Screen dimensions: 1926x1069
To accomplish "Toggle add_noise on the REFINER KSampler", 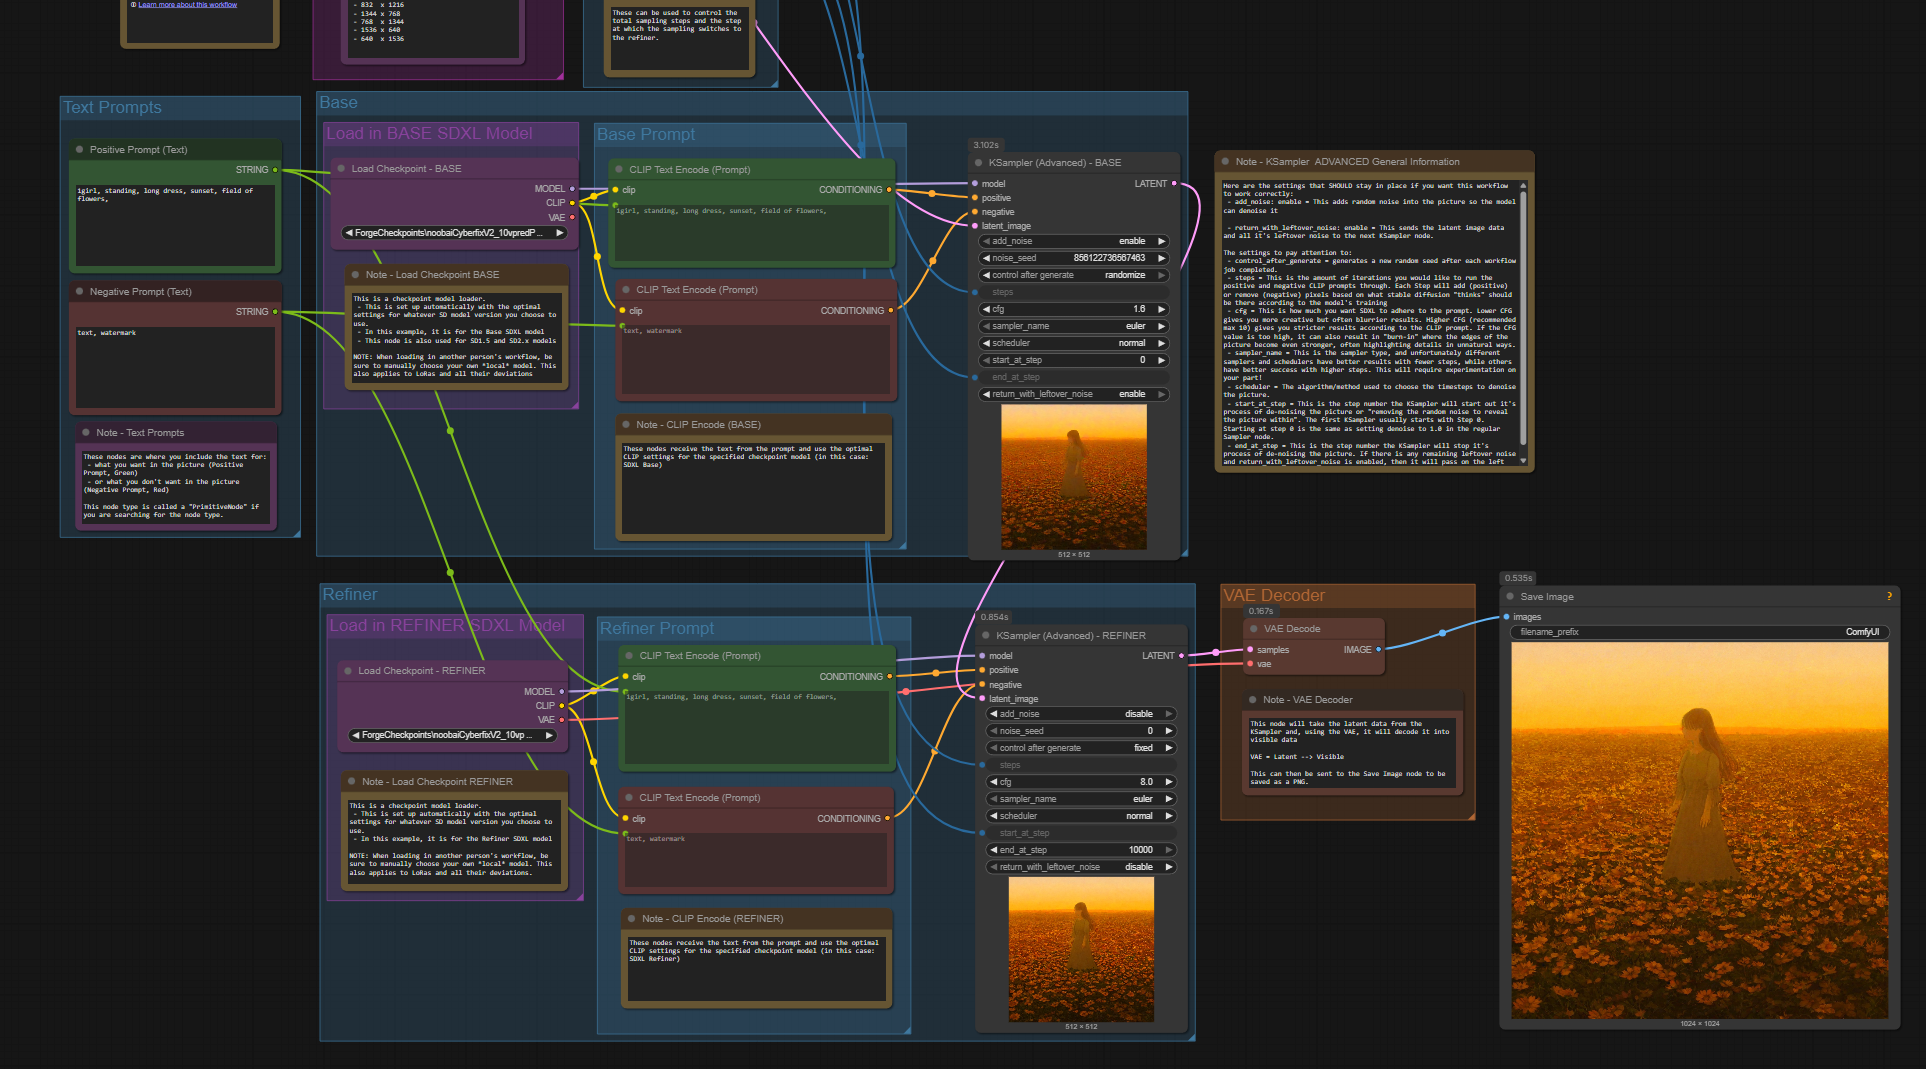I will 1081,714.
